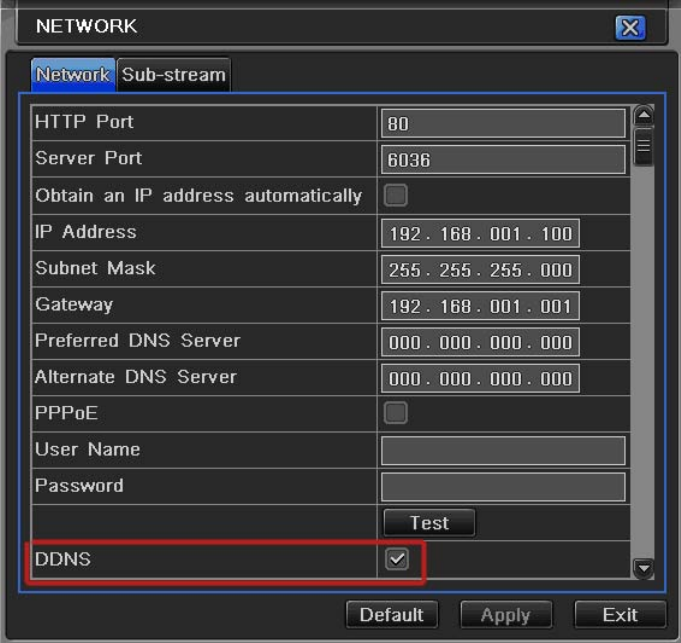681x643 pixels.
Task: Click the Subnet Mask label
Action: 96,268
